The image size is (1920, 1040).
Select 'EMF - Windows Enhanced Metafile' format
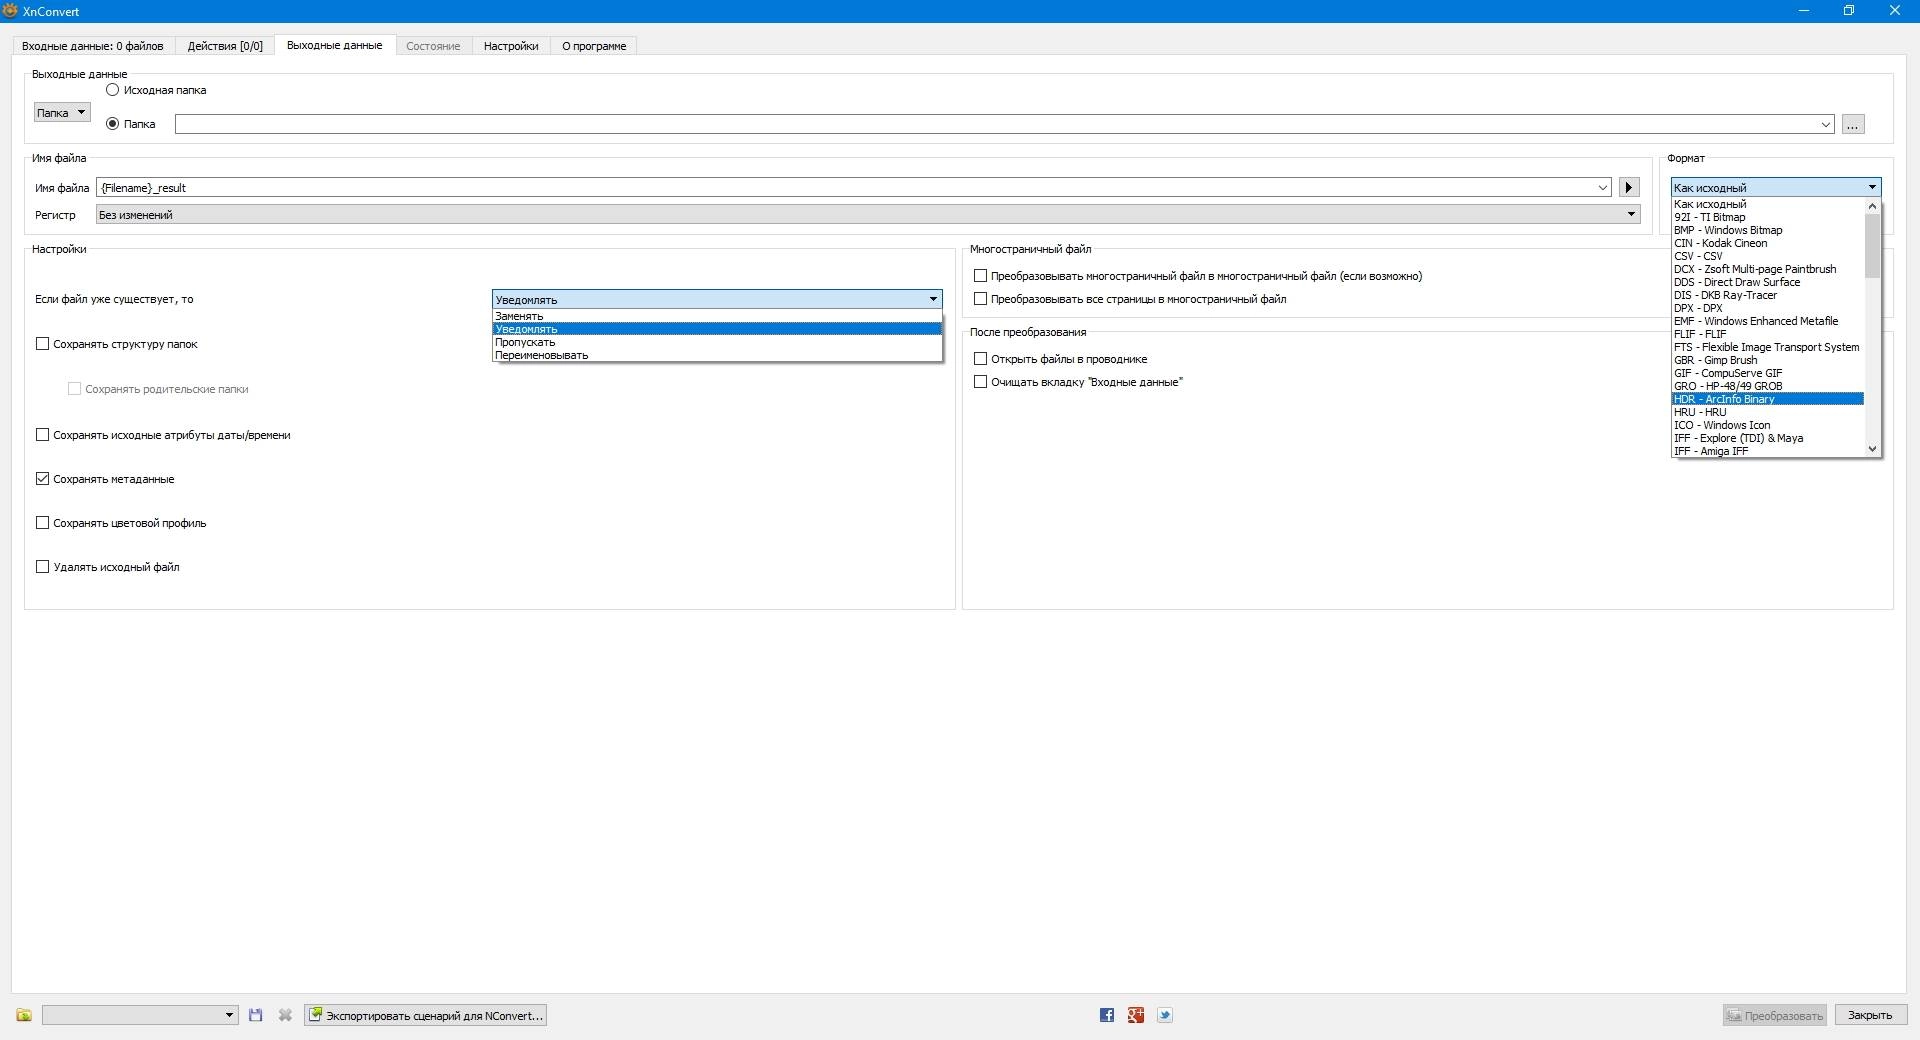pos(1768,321)
